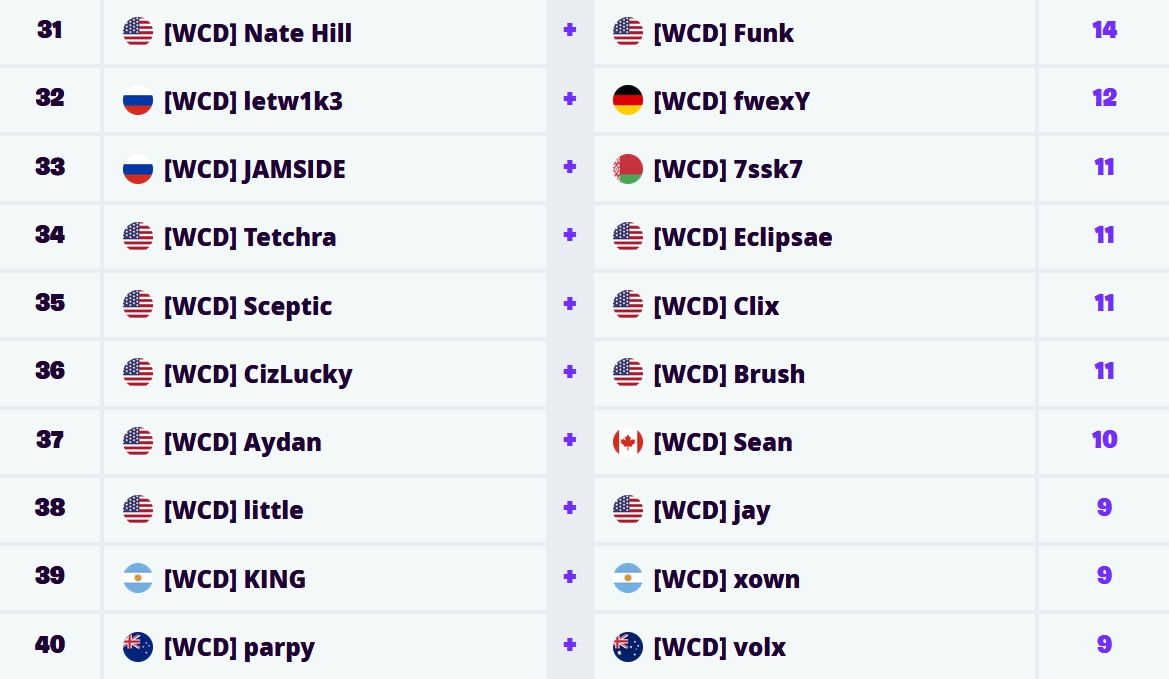Click the Australian flag next to parpy
The image size is (1169, 679).
pos(137,645)
